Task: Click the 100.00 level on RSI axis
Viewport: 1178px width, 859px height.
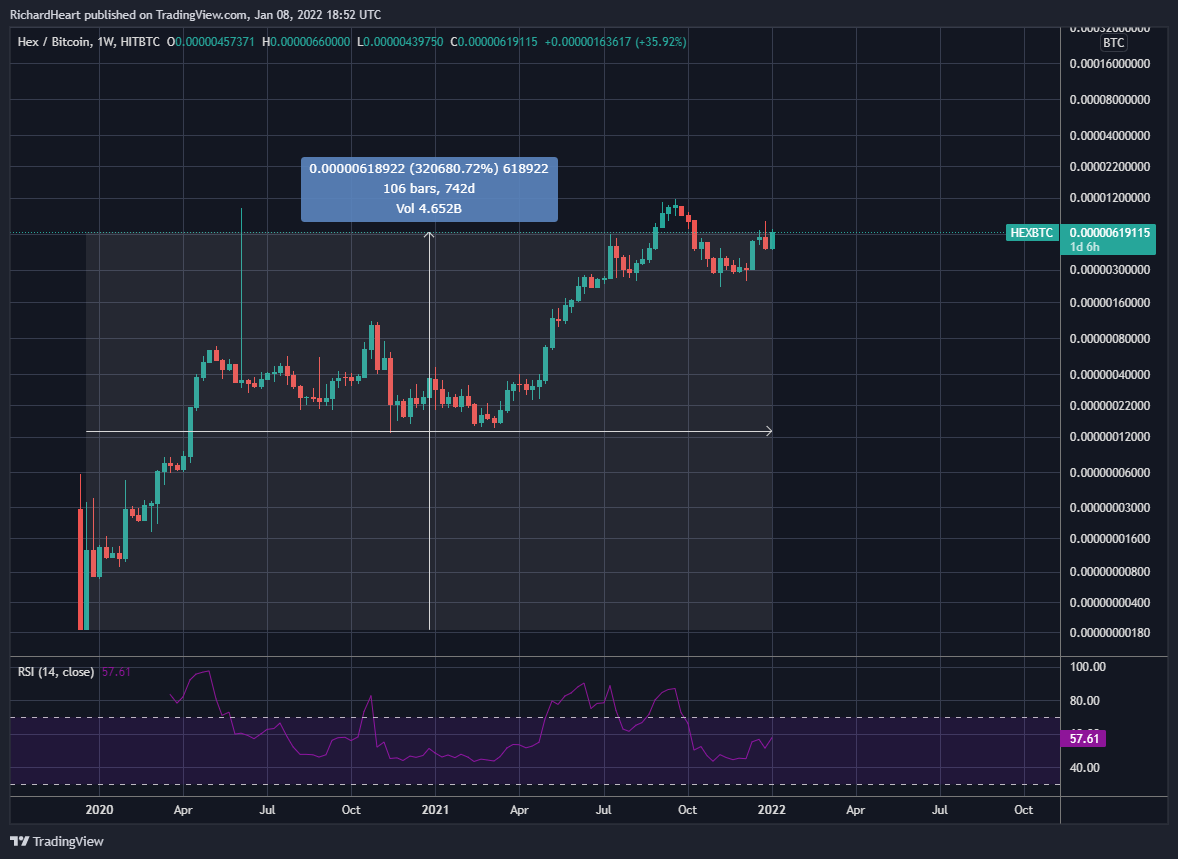Action: (1087, 667)
